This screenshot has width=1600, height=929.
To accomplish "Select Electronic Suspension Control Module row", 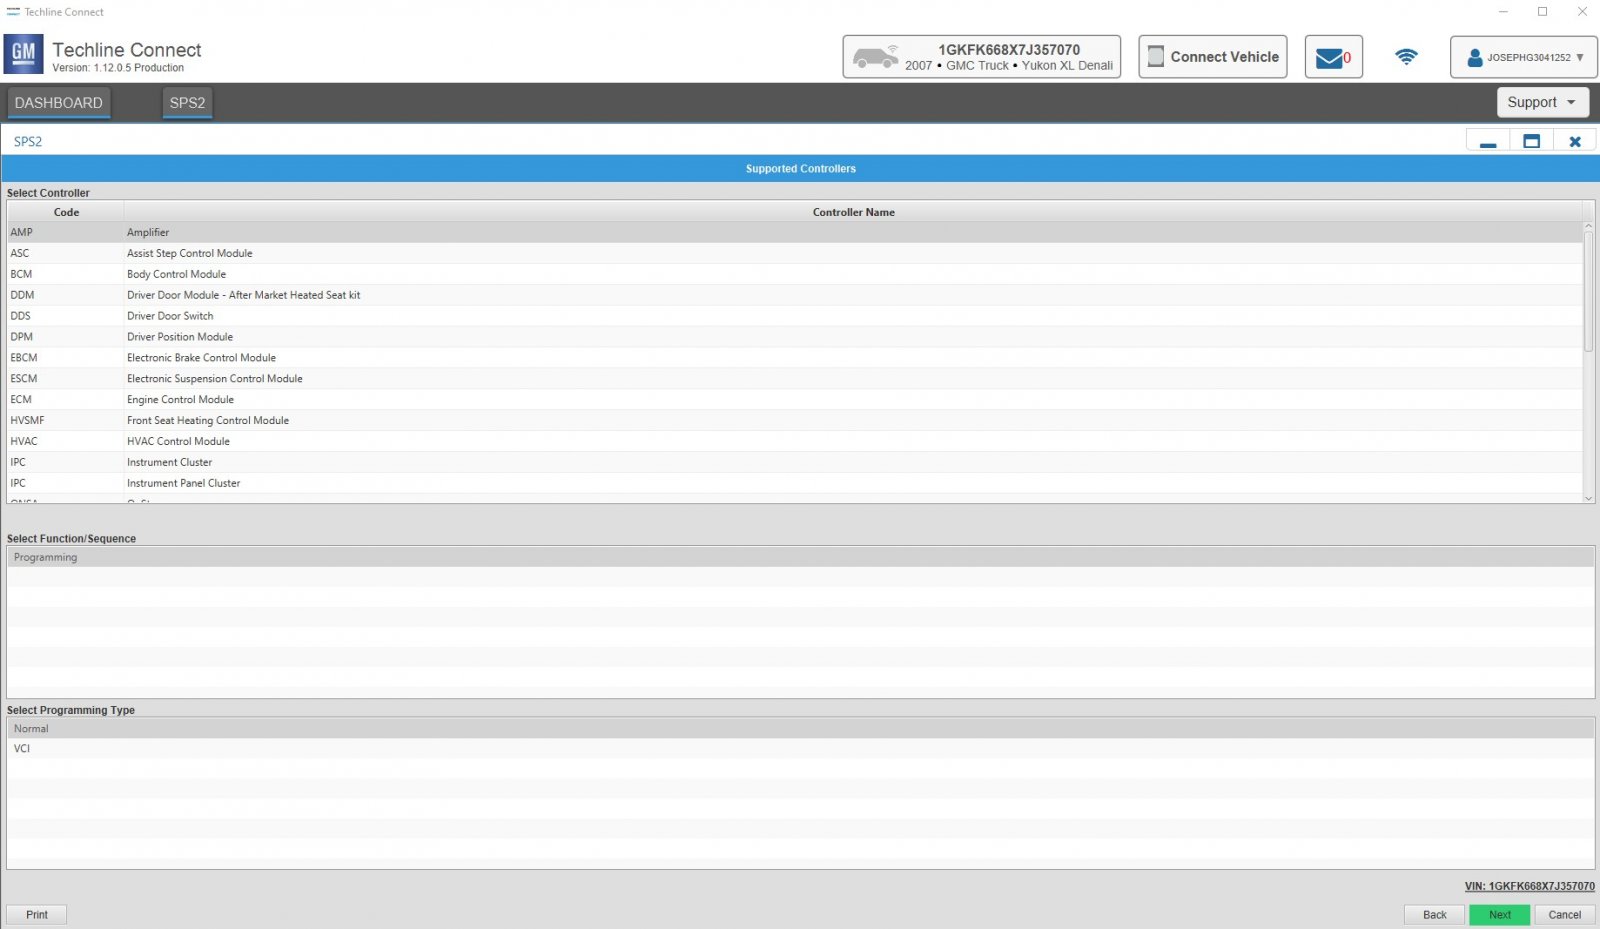I will pyautogui.click(x=795, y=379).
